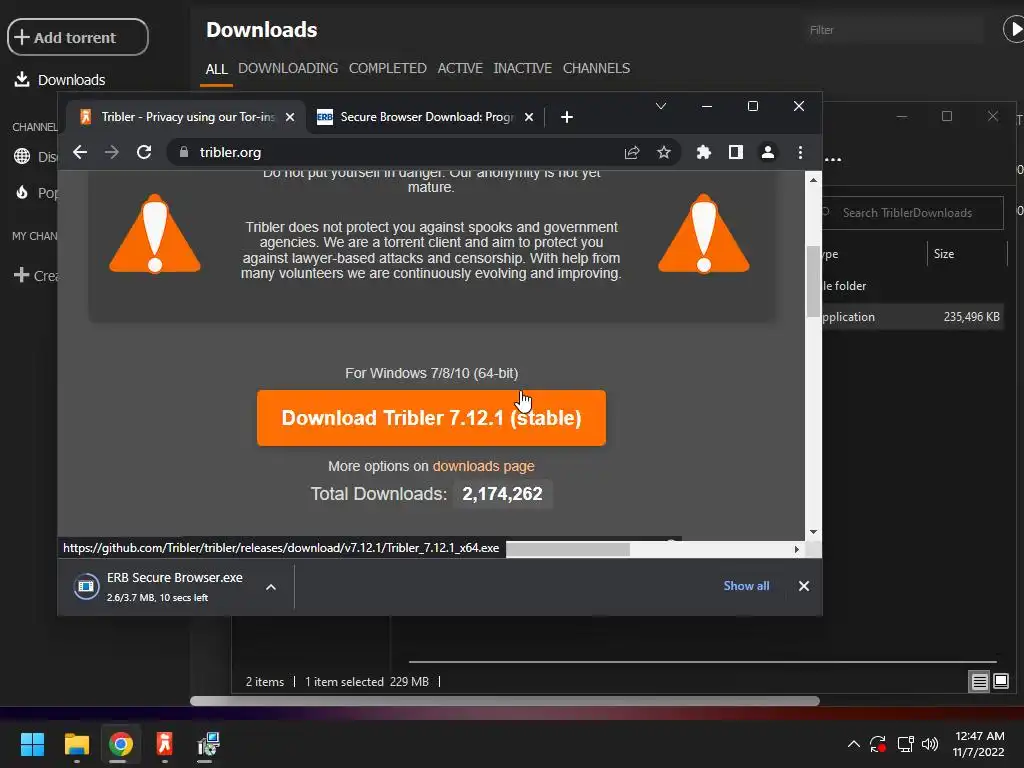Show hidden system tray icons
Screen dimensions: 1024x768
click(854, 744)
